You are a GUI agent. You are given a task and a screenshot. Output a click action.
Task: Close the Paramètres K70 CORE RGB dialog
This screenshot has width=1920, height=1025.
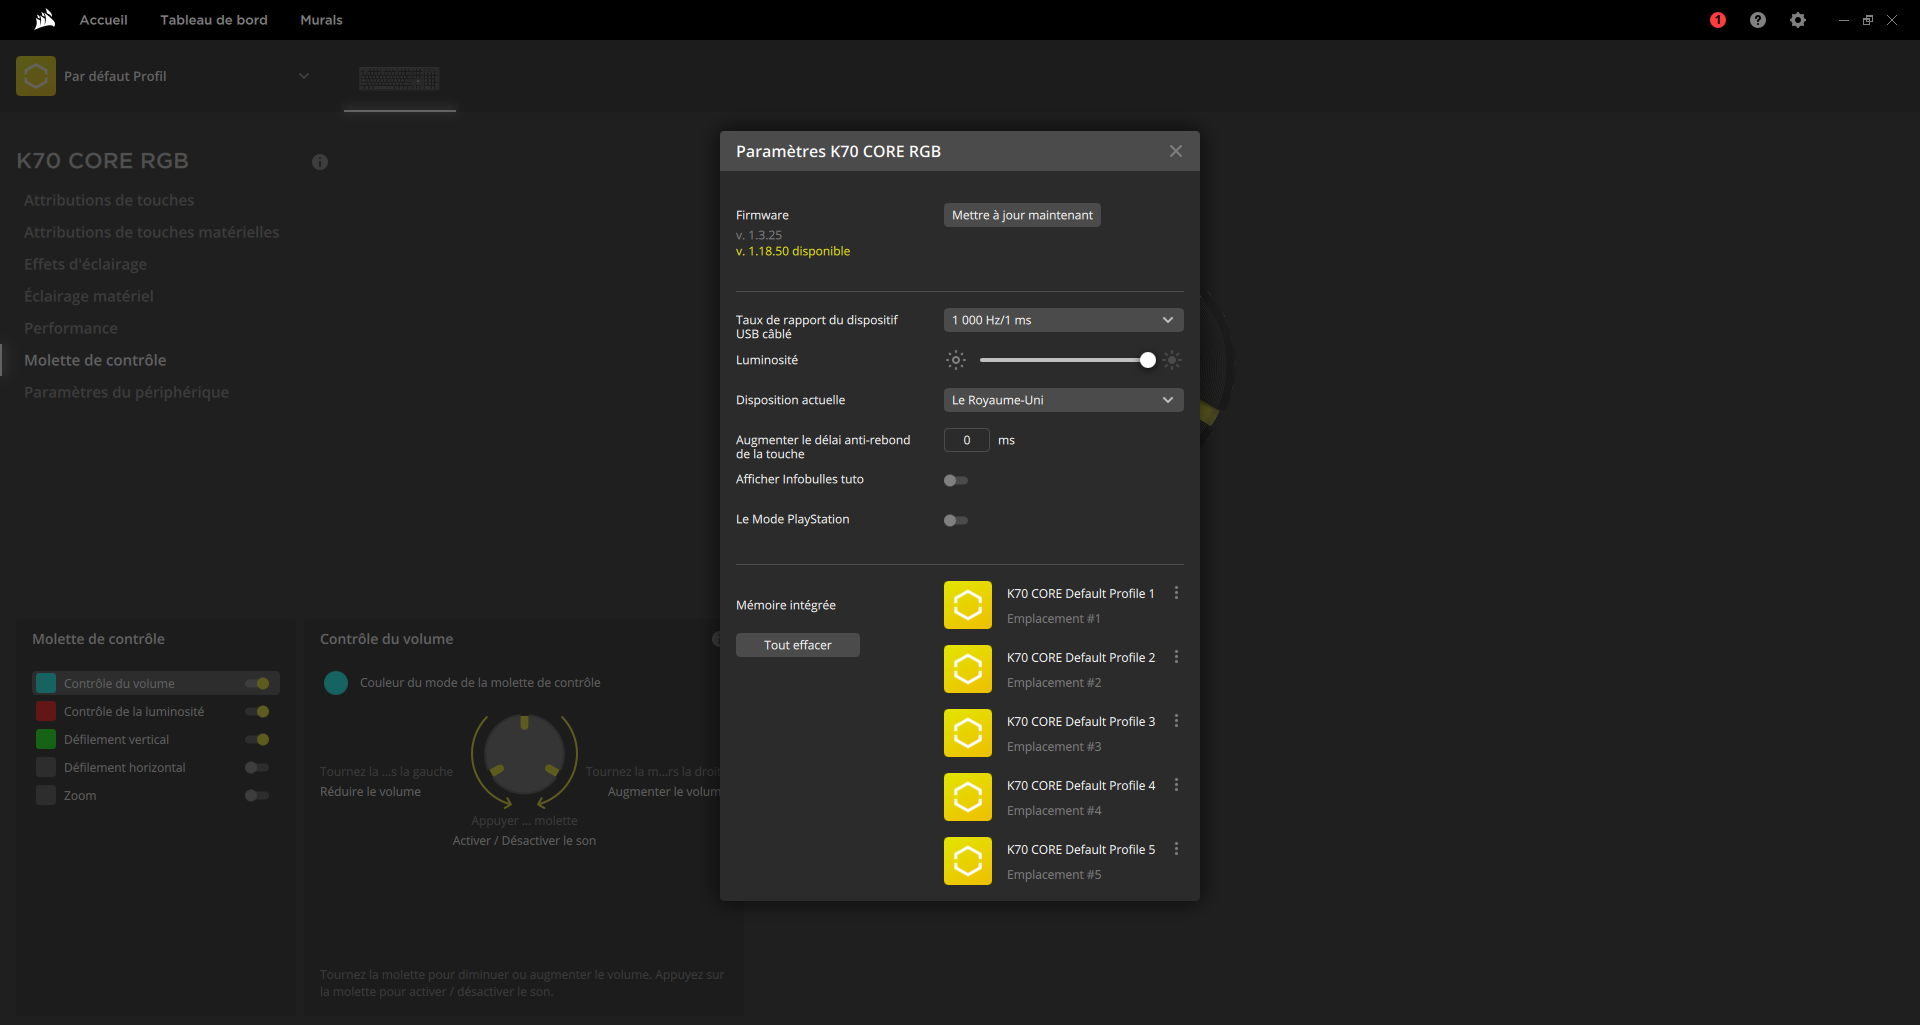1176,151
